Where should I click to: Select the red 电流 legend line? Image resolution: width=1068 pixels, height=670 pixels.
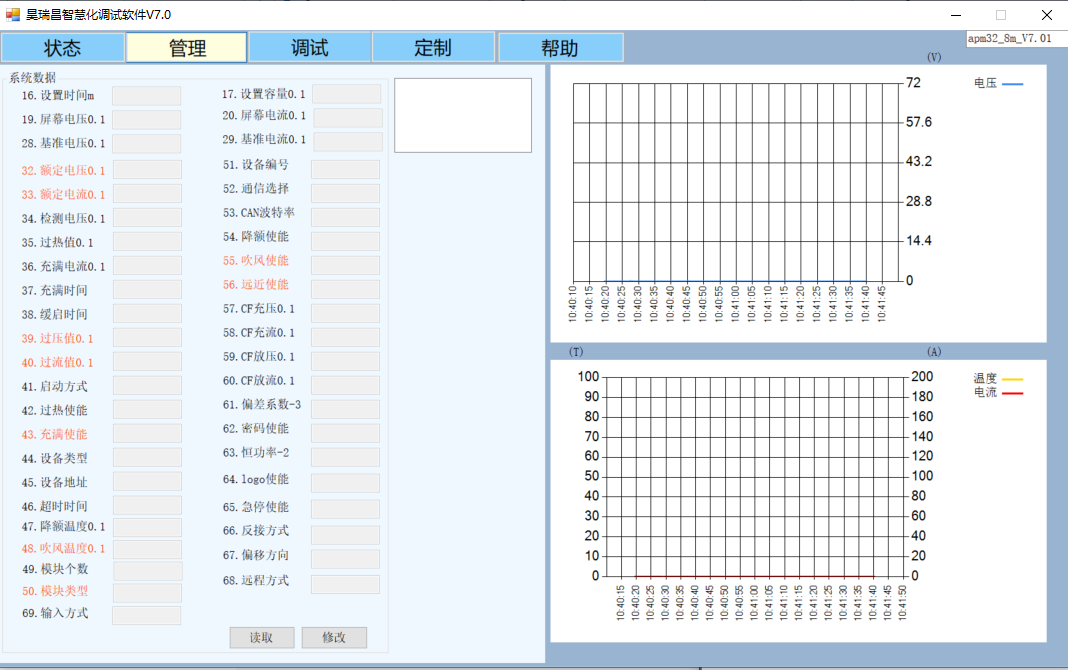pyautogui.click(x=1012, y=393)
